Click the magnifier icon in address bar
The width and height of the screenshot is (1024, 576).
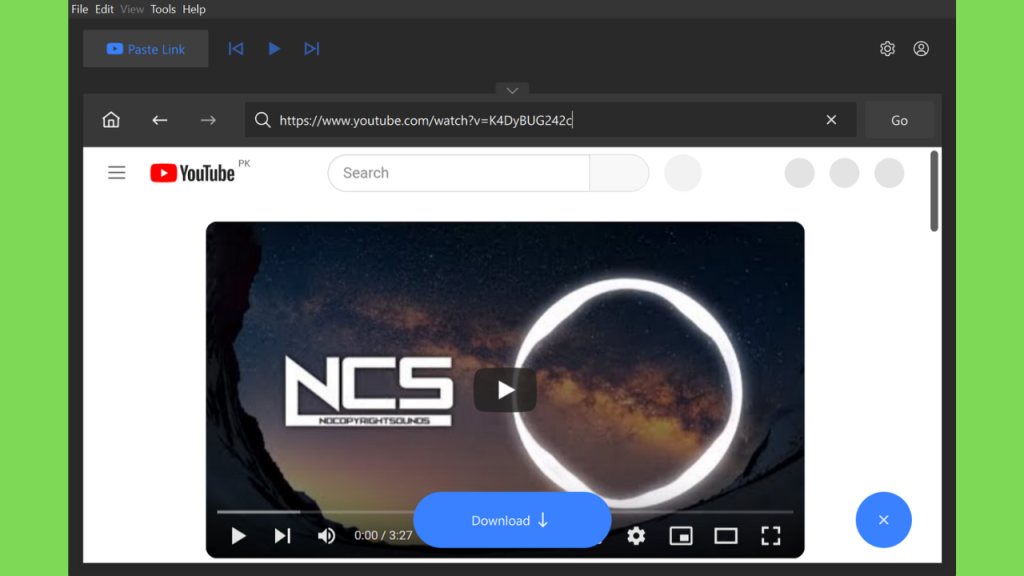coord(263,120)
